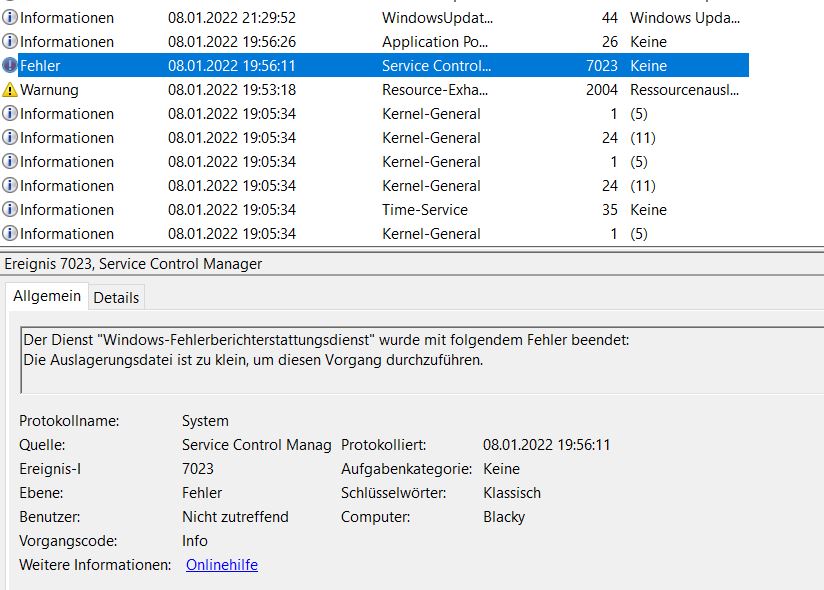Switch to the Details tab

click(117, 298)
